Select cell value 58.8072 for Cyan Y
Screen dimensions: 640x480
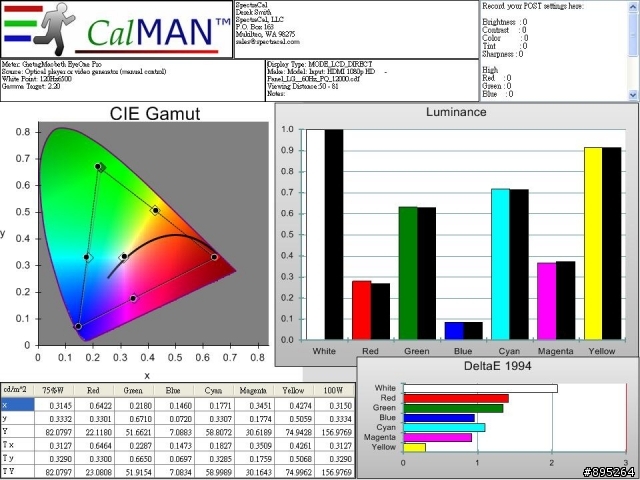point(213,432)
